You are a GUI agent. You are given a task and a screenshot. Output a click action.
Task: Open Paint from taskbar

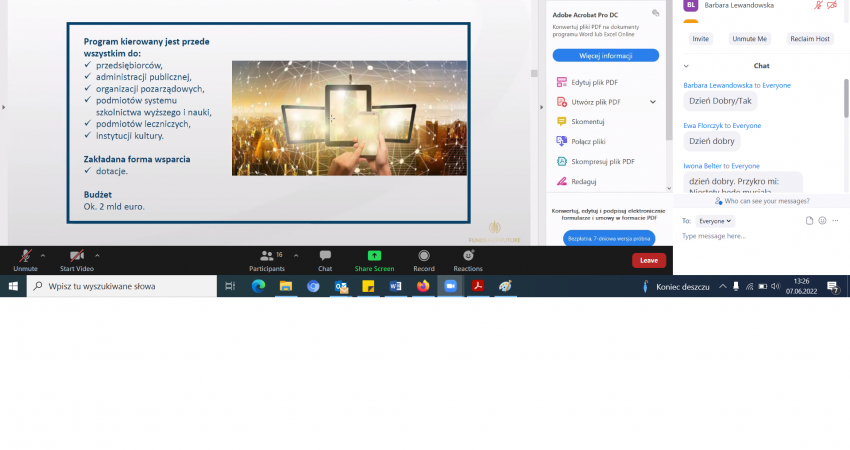click(x=505, y=286)
